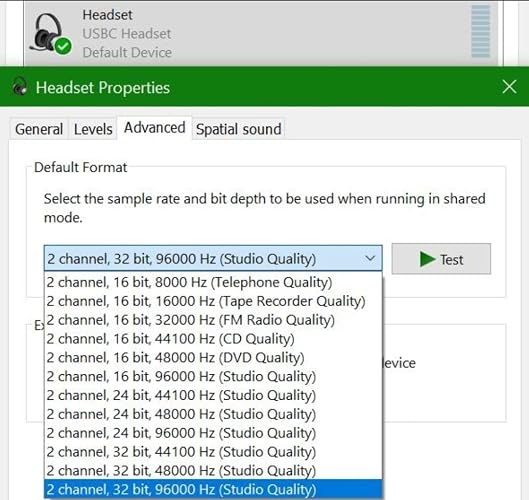This screenshot has width=529, height=500.
Task: Click the Headset volume level meter
Action: (480, 31)
